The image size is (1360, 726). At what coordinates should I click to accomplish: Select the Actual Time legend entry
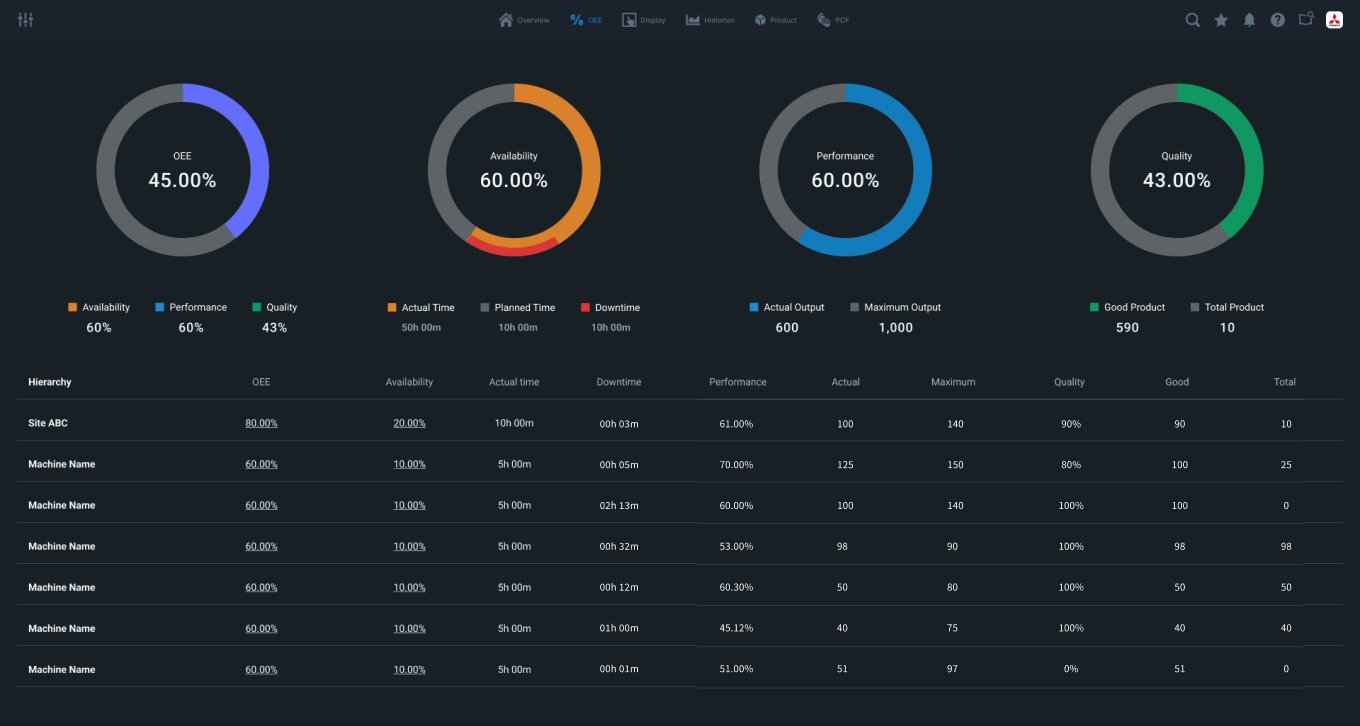pyautogui.click(x=421, y=307)
